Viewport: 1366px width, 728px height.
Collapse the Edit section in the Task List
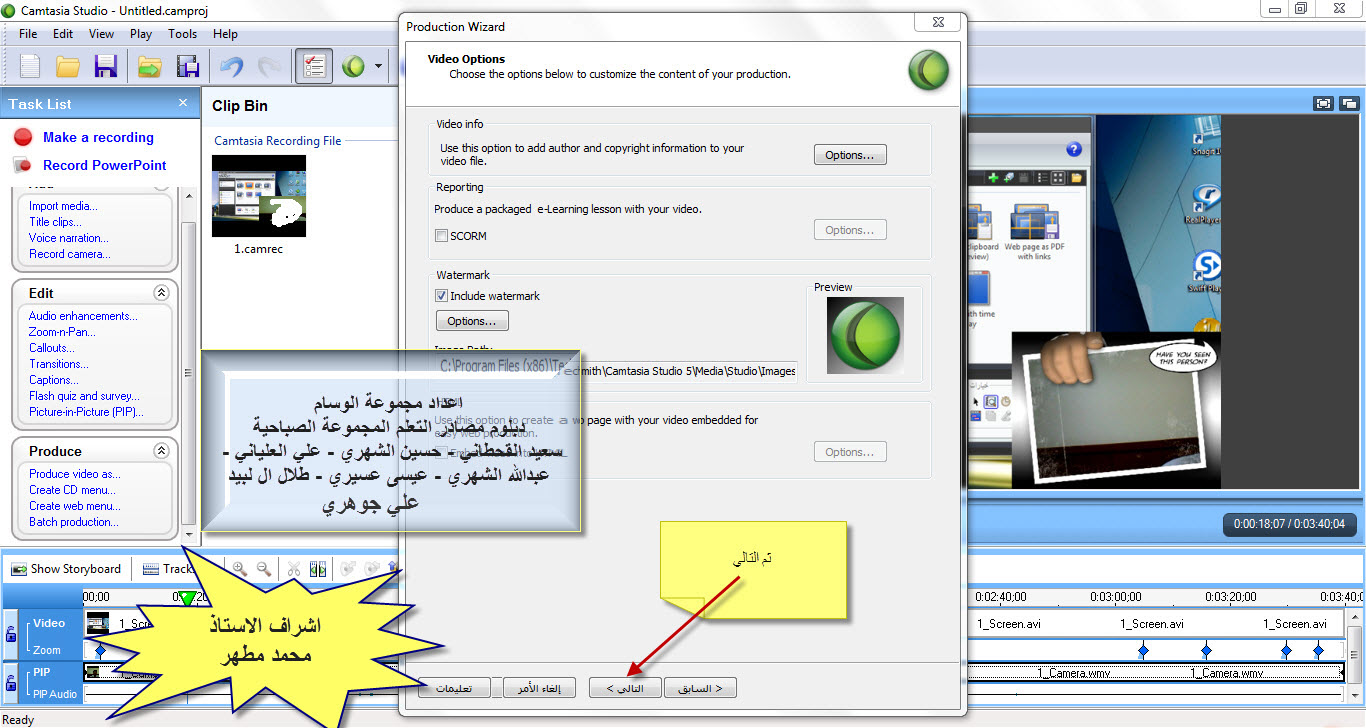(161, 293)
